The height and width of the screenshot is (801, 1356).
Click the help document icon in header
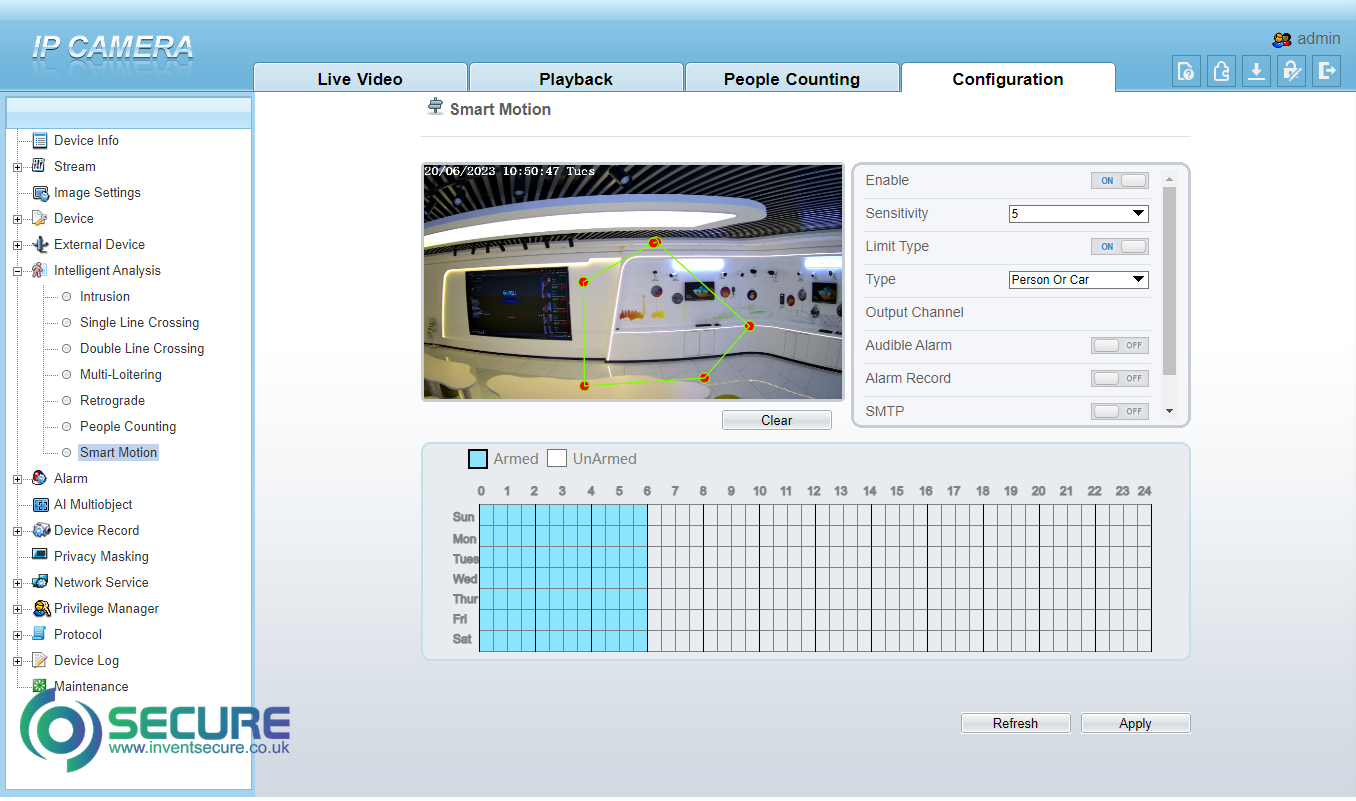(x=1186, y=71)
